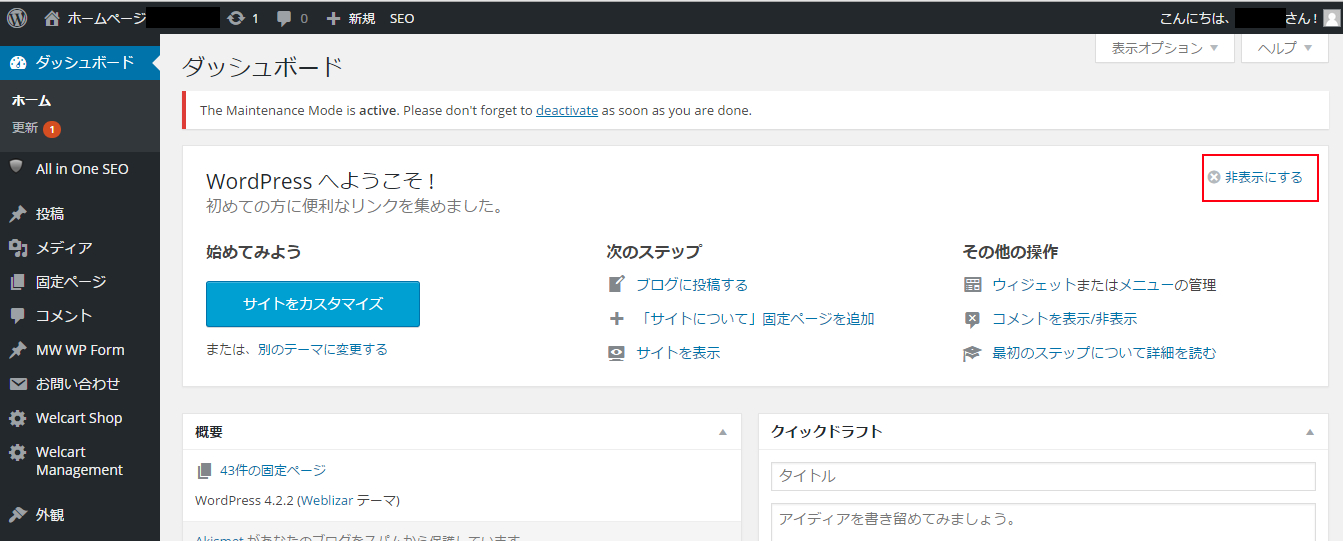This screenshot has width=1343, height=541.
Task: Click the deactivate maintenance mode link
Action: coord(567,110)
